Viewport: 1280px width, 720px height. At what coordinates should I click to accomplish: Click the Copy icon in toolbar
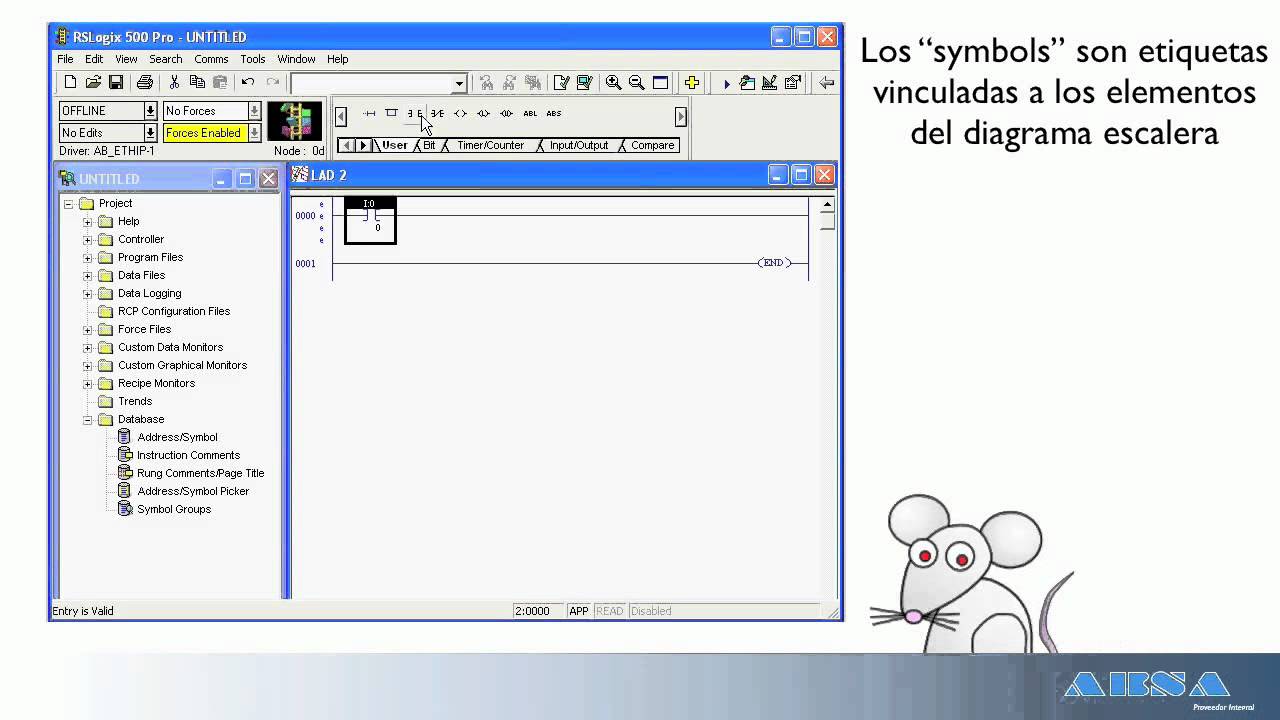[x=197, y=83]
